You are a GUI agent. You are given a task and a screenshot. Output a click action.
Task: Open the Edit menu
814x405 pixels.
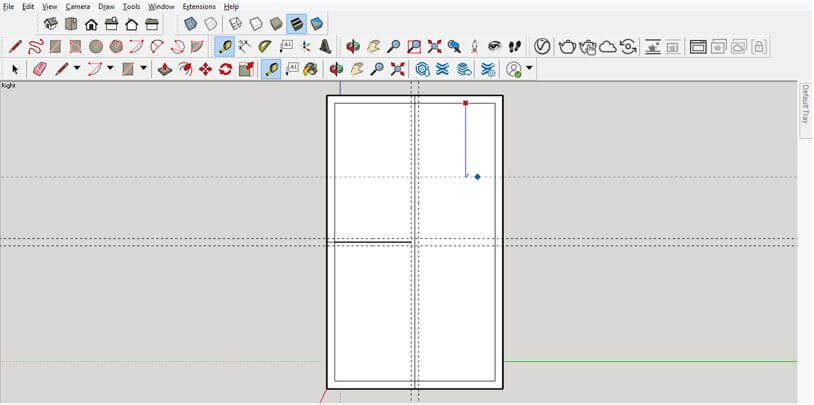click(28, 7)
